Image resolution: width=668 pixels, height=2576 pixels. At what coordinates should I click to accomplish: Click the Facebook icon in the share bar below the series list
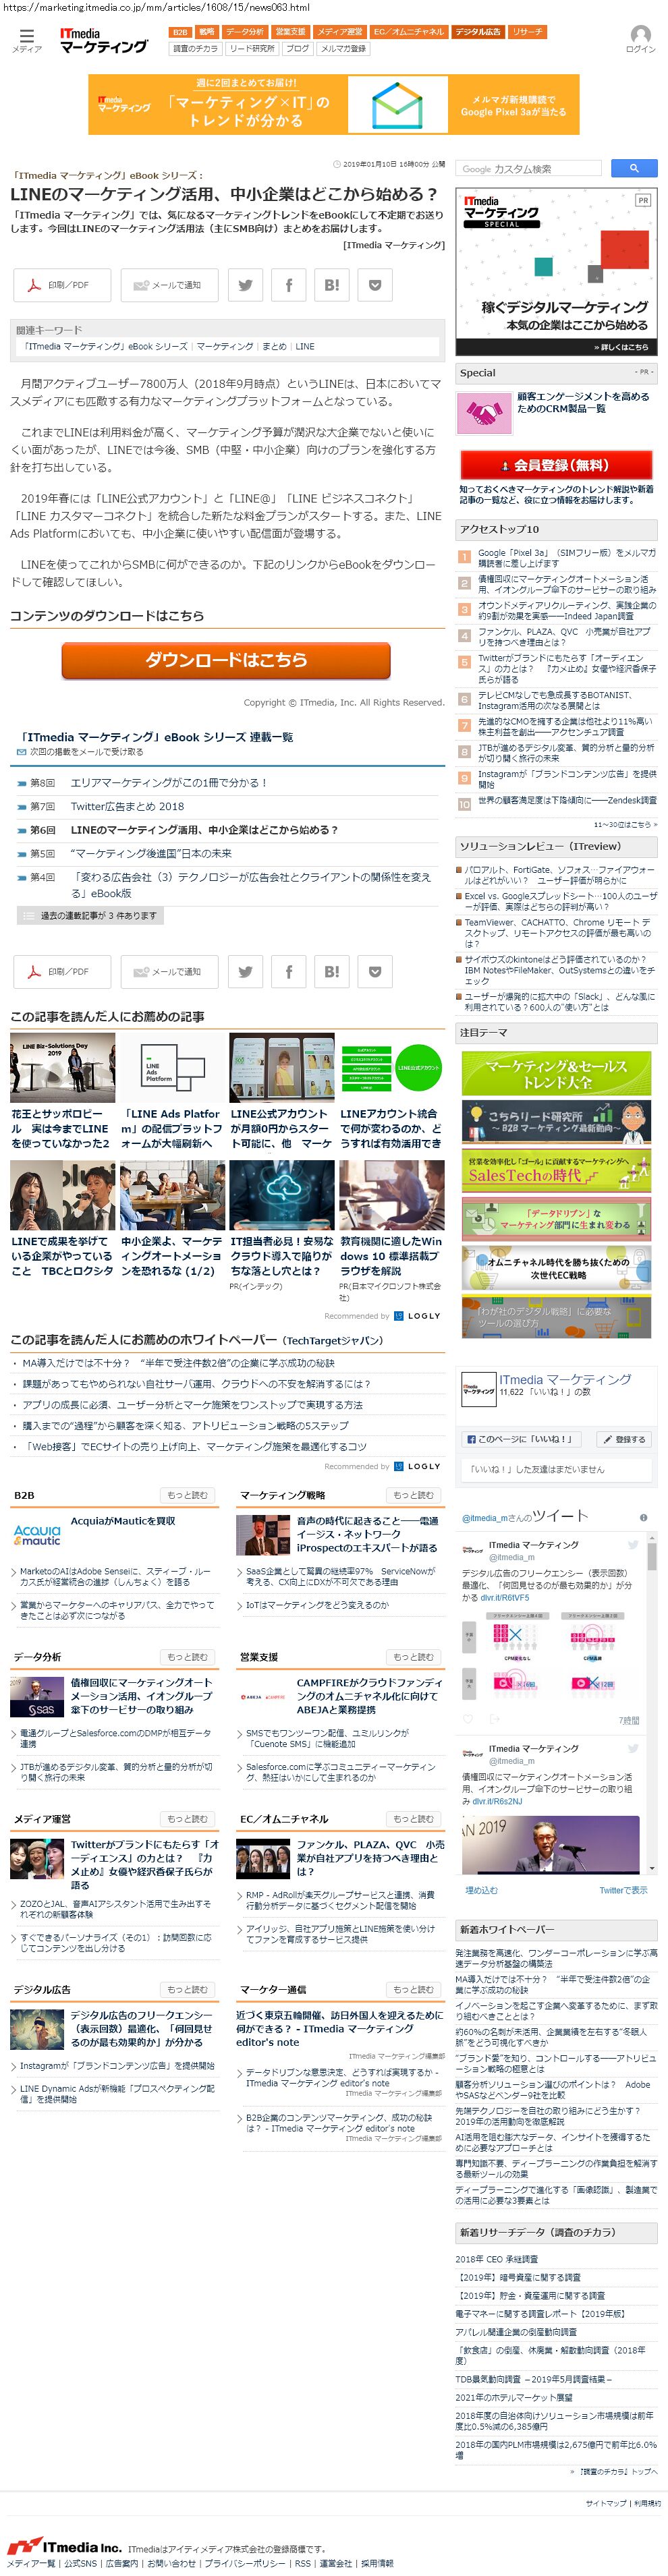coord(289,971)
